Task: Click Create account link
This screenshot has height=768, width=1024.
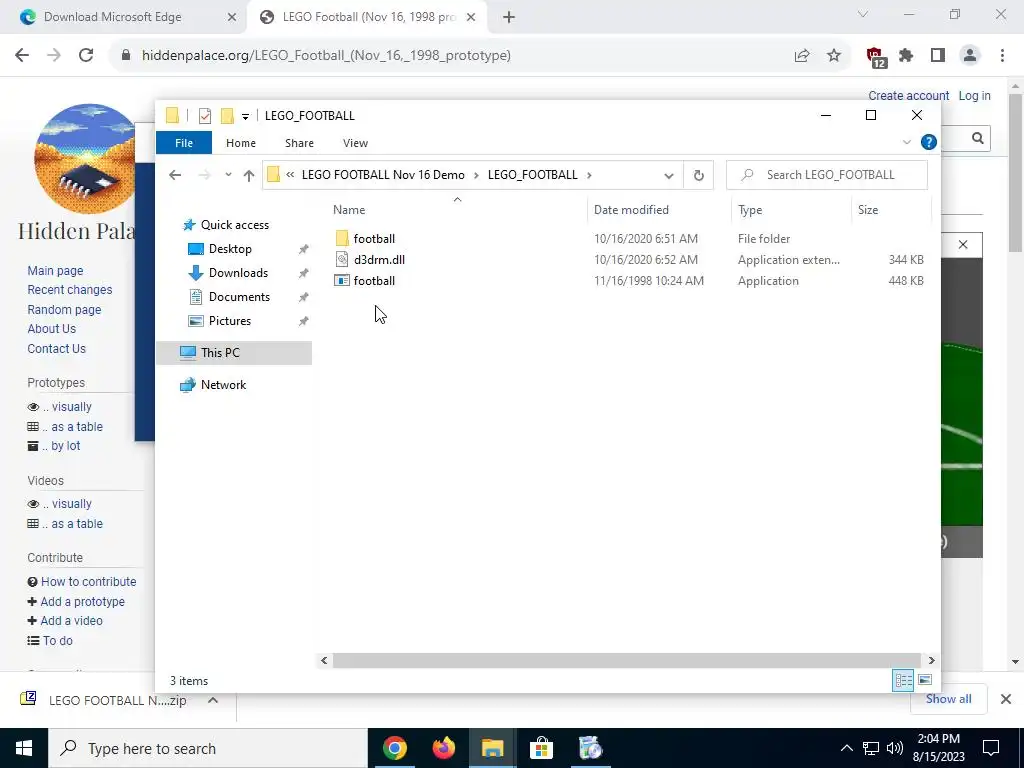Action: (908, 95)
